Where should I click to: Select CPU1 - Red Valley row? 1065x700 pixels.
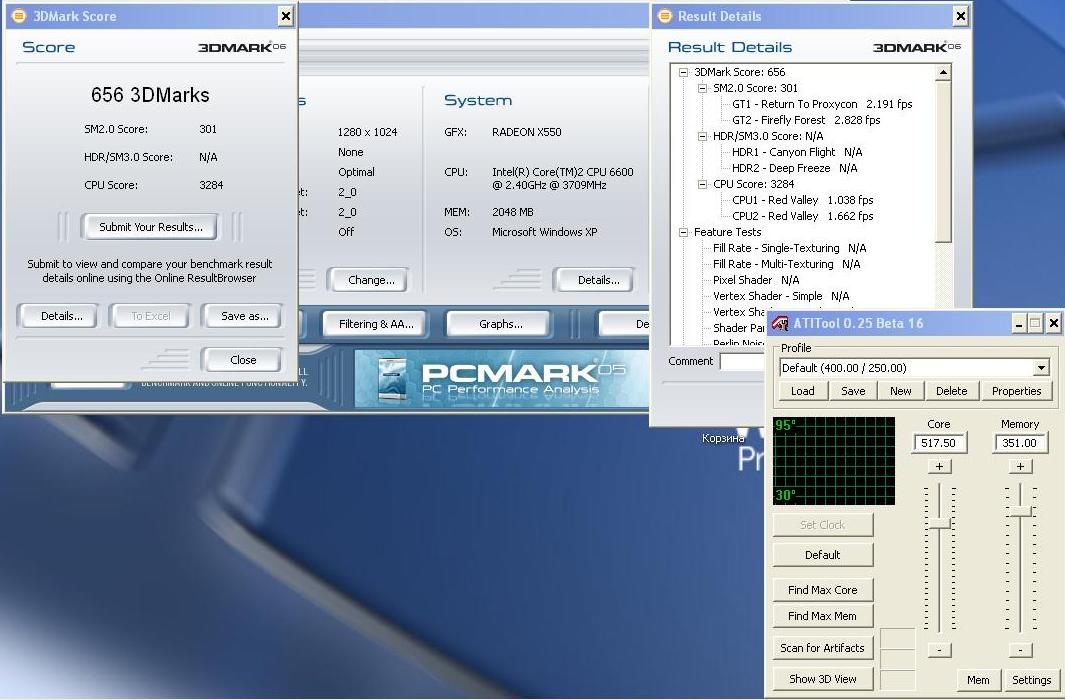coord(802,200)
